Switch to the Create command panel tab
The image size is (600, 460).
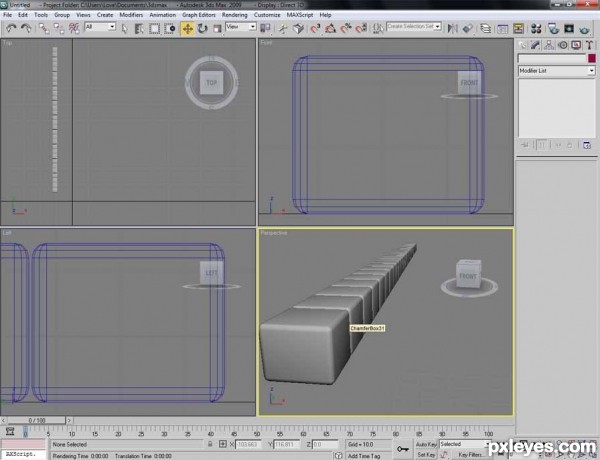tap(522, 45)
